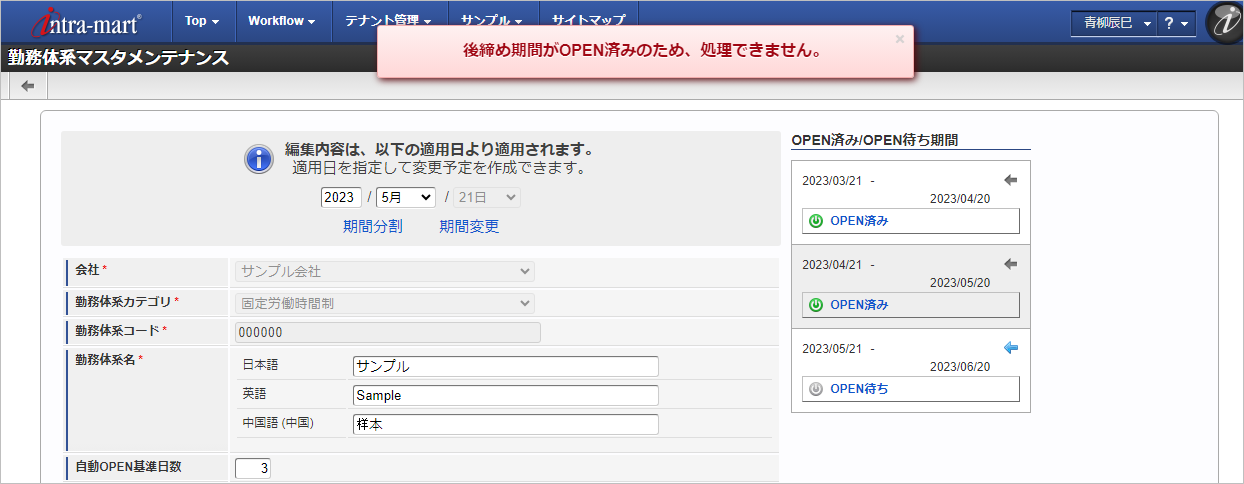Click the 期間分割 link
The height and width of the screenshot is (484, 1244).
(x=373, y=227)
